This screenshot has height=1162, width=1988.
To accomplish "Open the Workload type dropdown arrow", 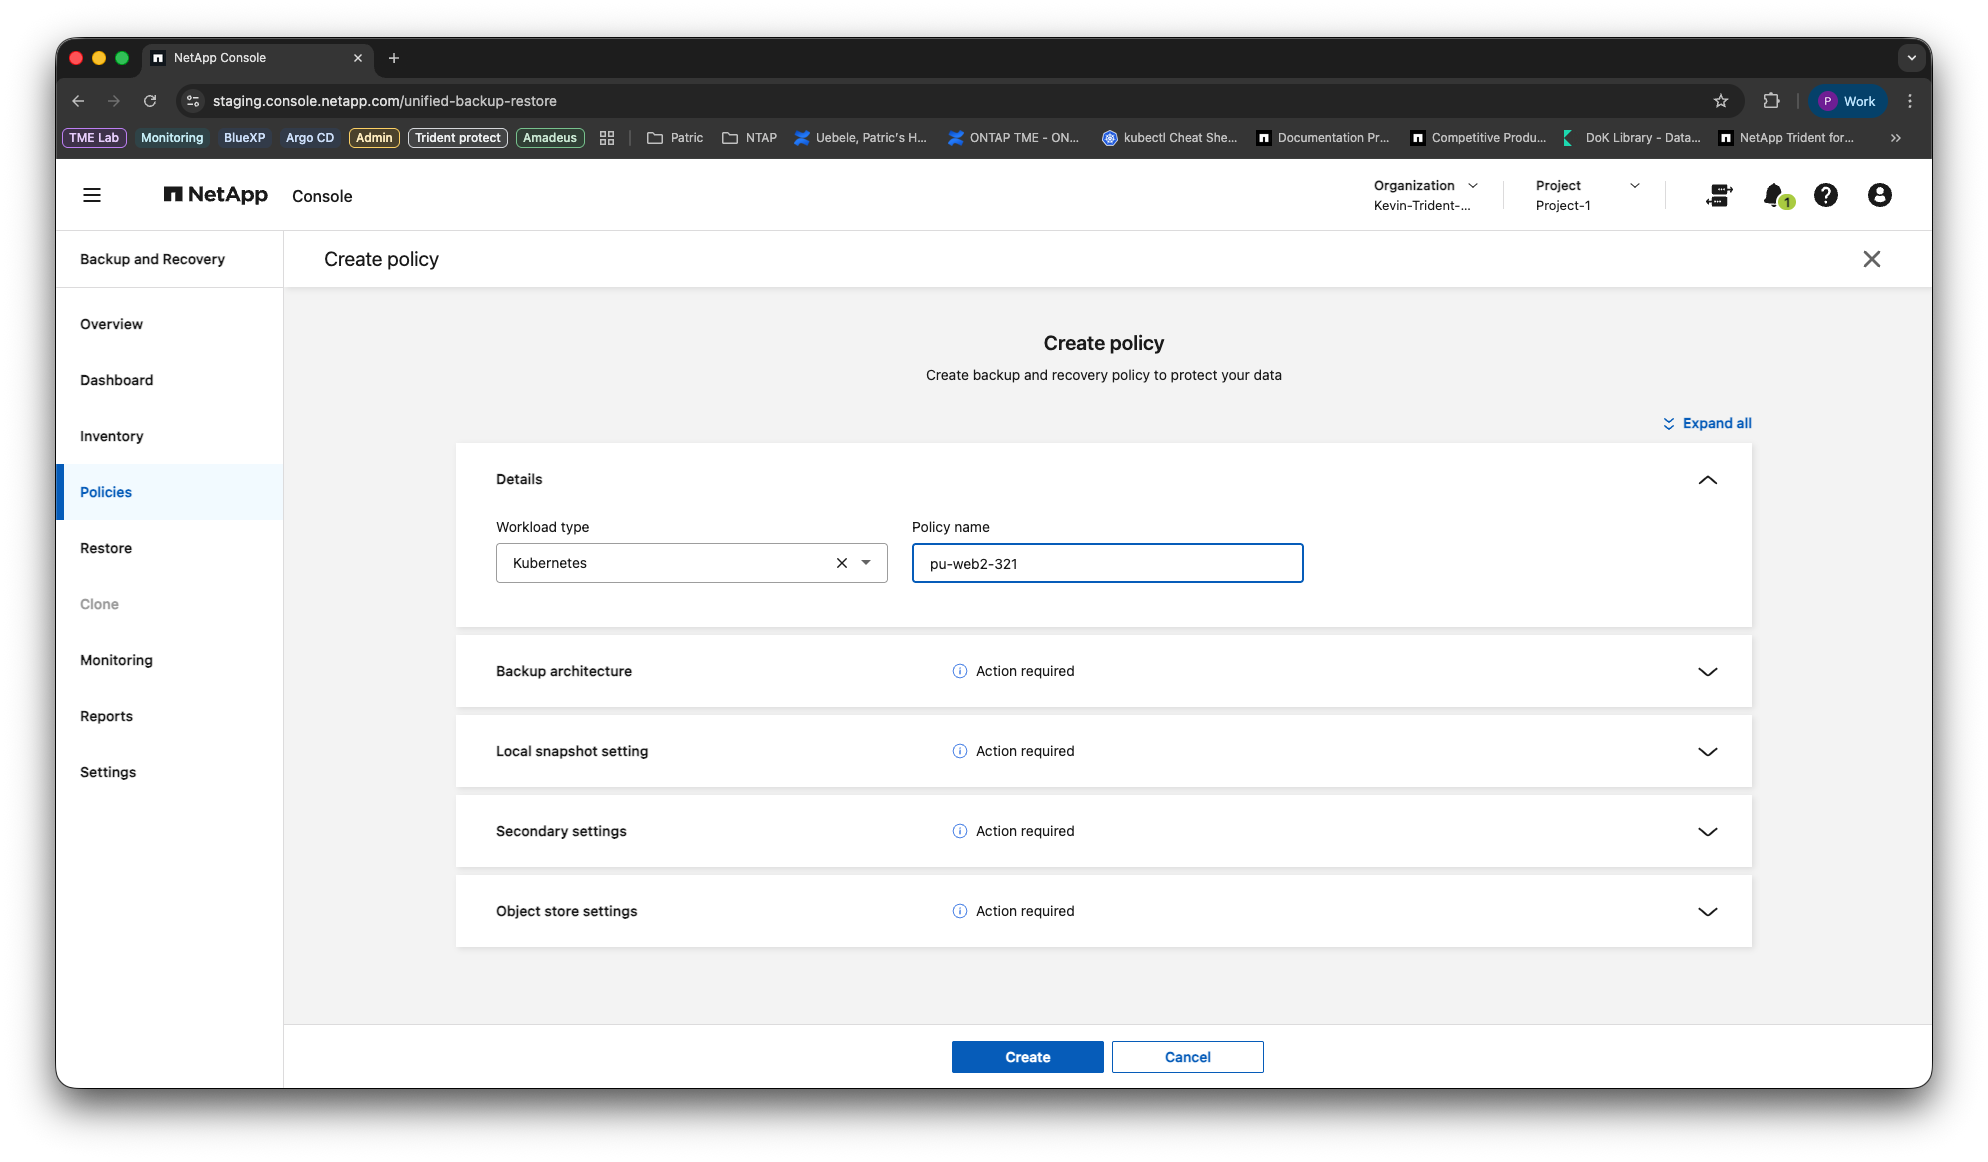I will coord(867,563).
